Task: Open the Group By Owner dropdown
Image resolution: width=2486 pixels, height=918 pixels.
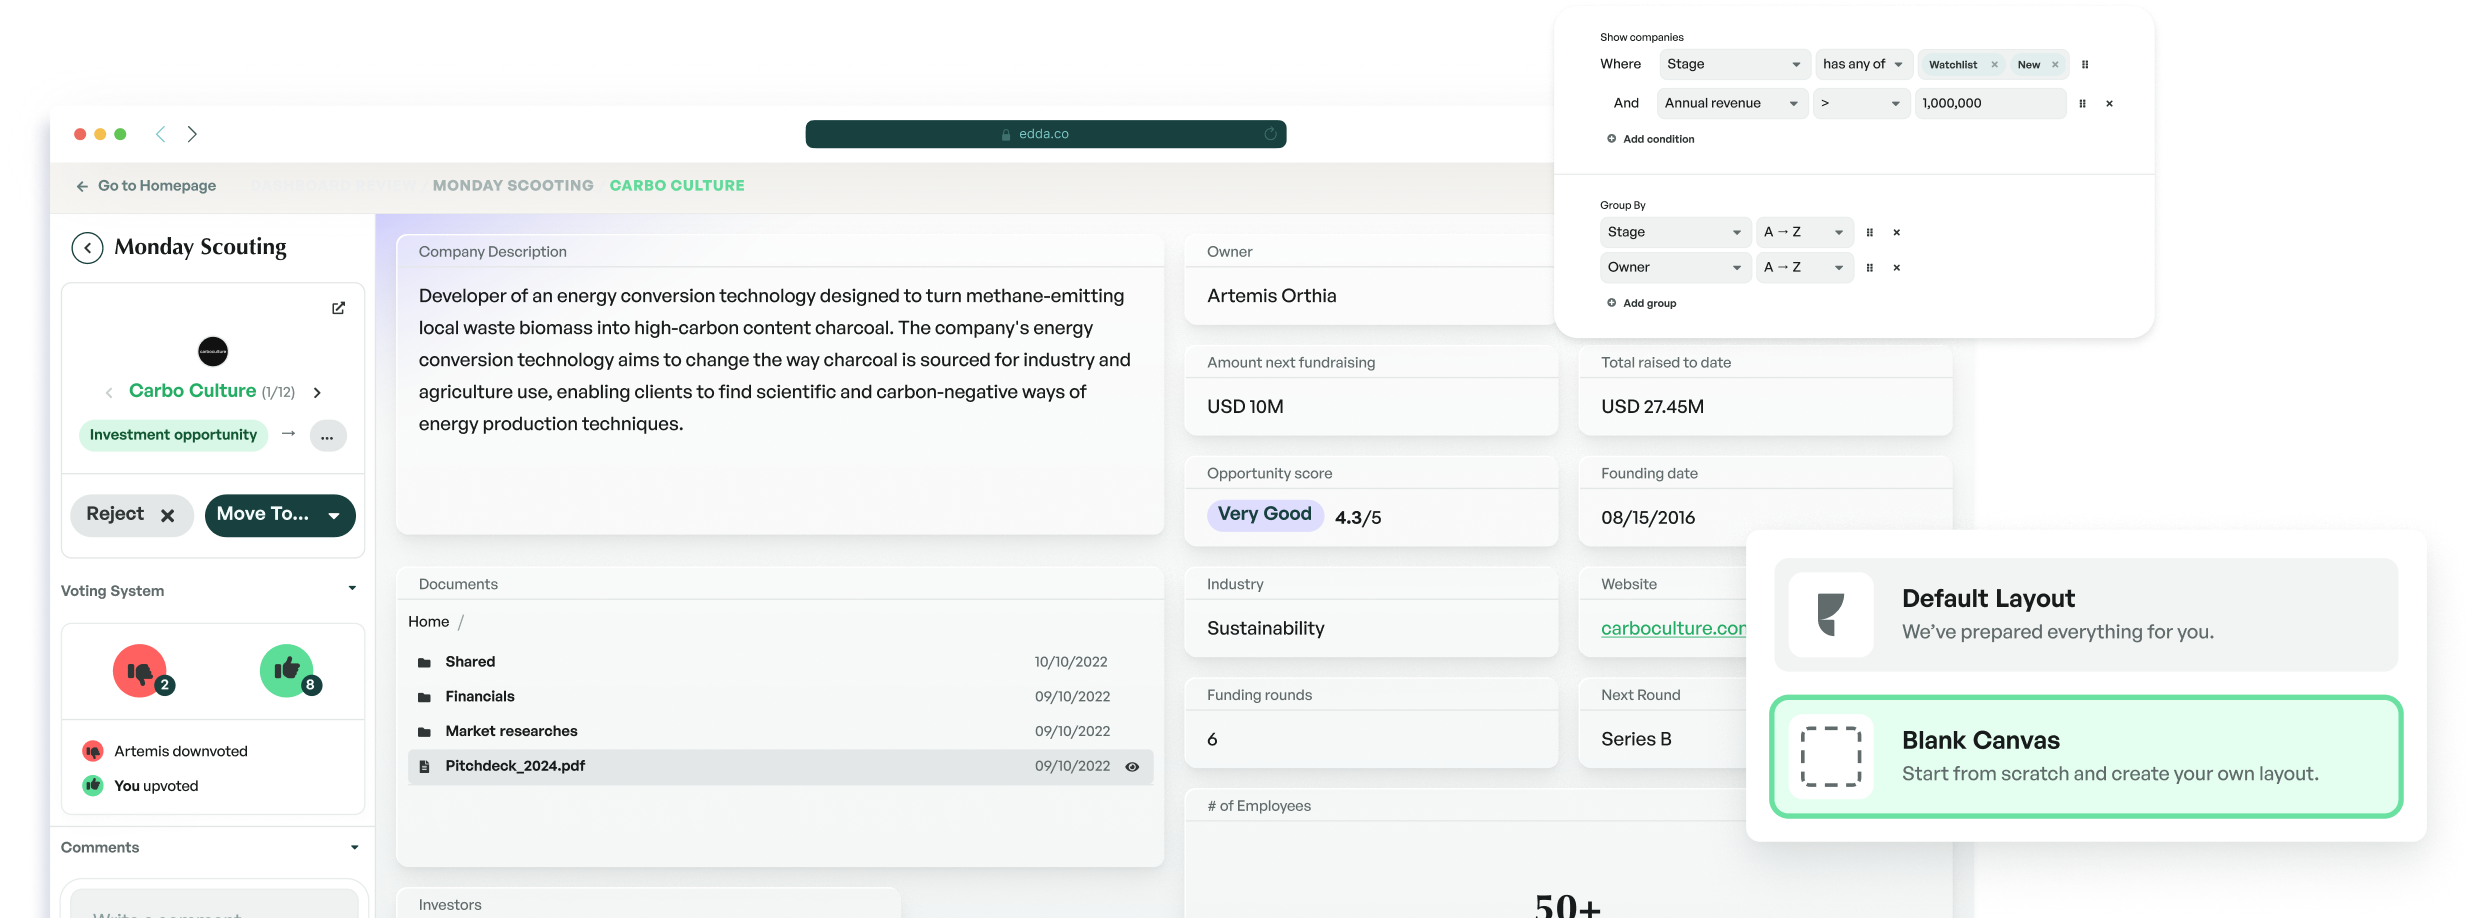Action: pos(1675,267)
